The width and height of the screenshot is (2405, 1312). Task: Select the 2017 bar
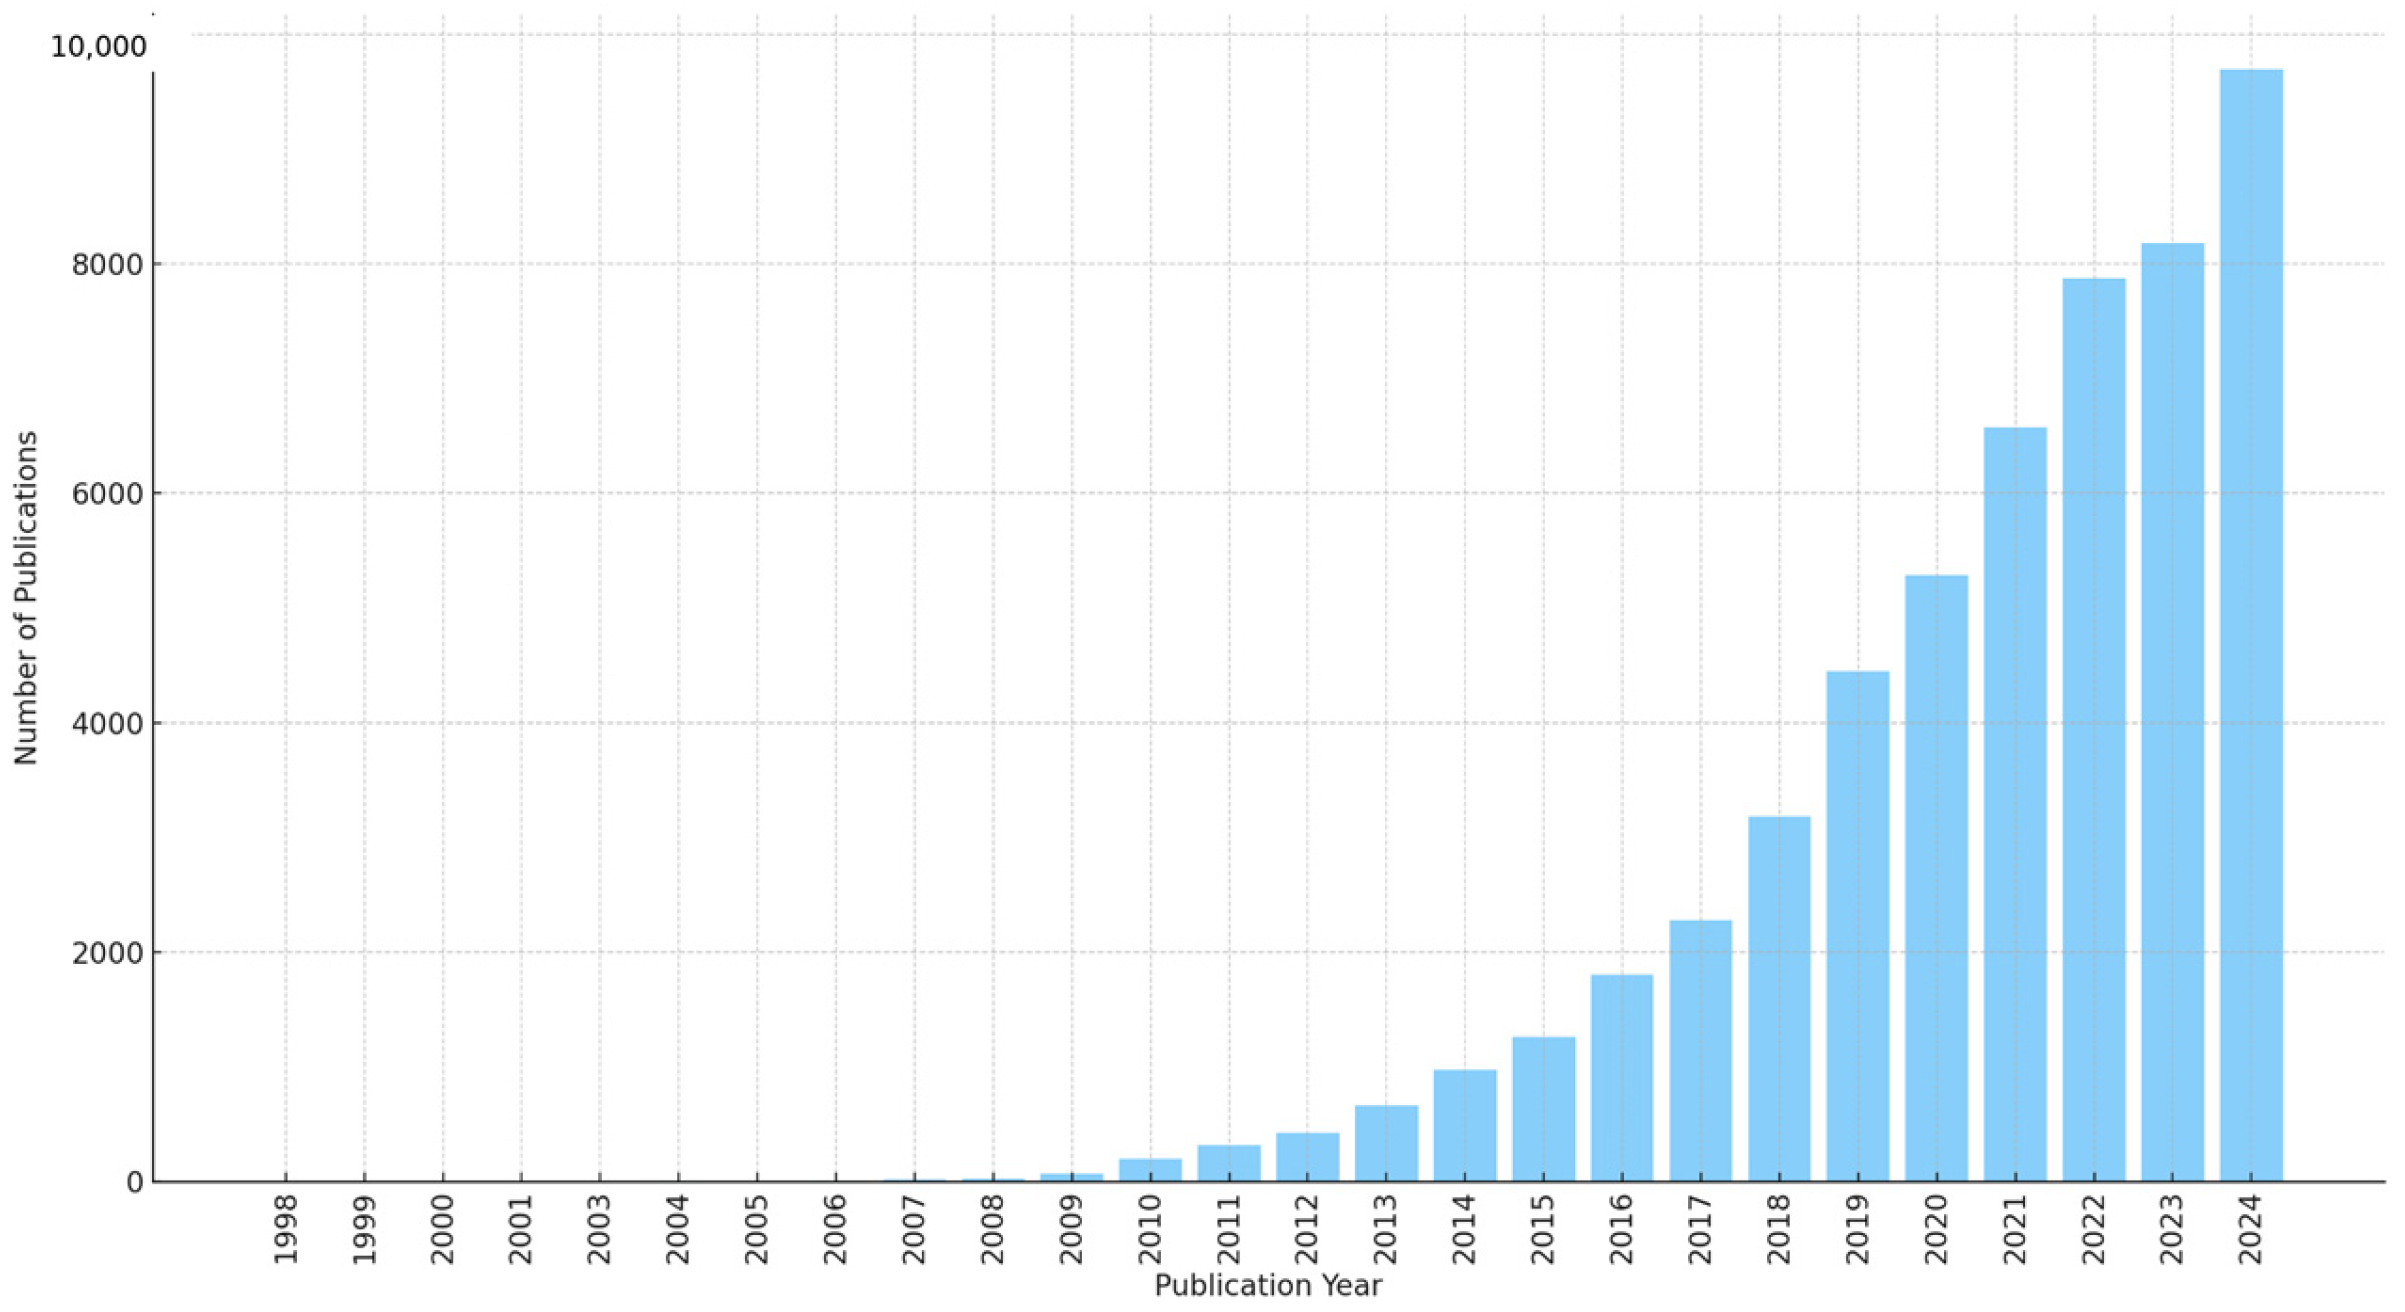[x=1700, y=1051]
